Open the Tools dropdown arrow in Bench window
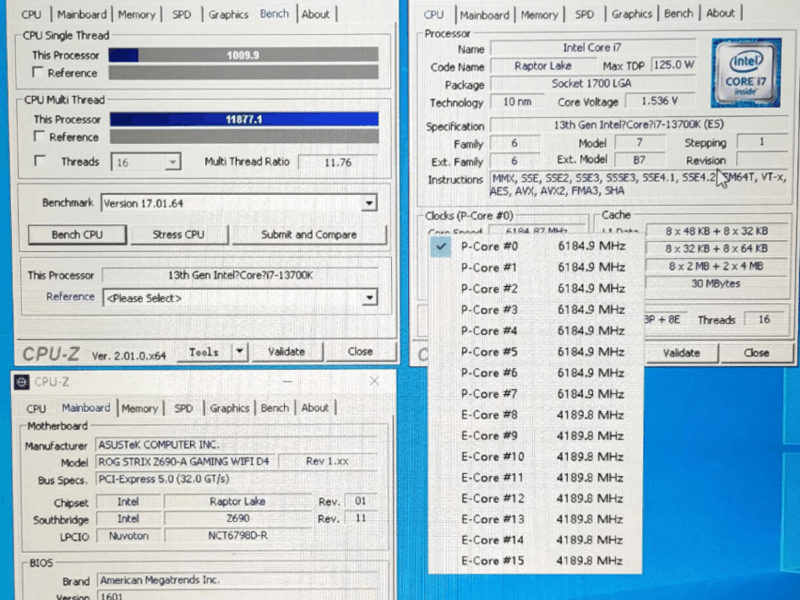The height and width of the screenshot is (600, 800). click(239, 352)
